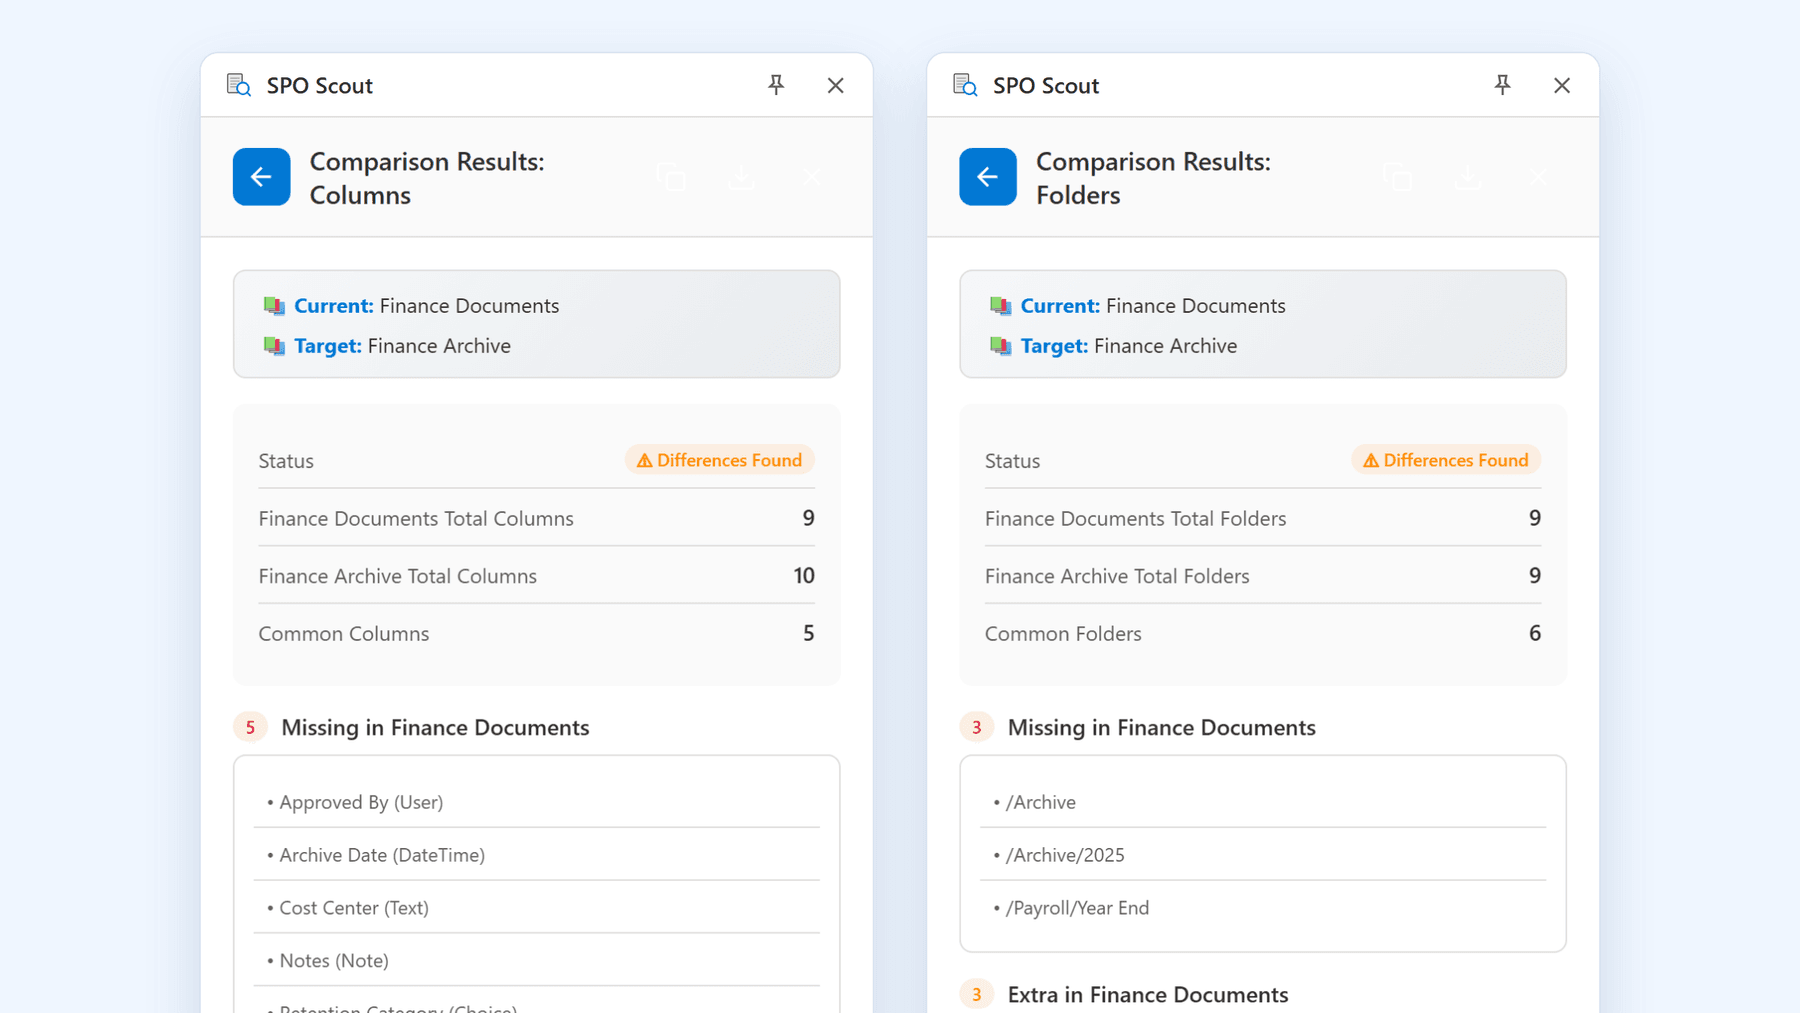Viewport: 1800px width, 1013px height.
Task: Click the Differences Found badge in Folders panel
Action: pyautogui.click(x=1446, y=460)
